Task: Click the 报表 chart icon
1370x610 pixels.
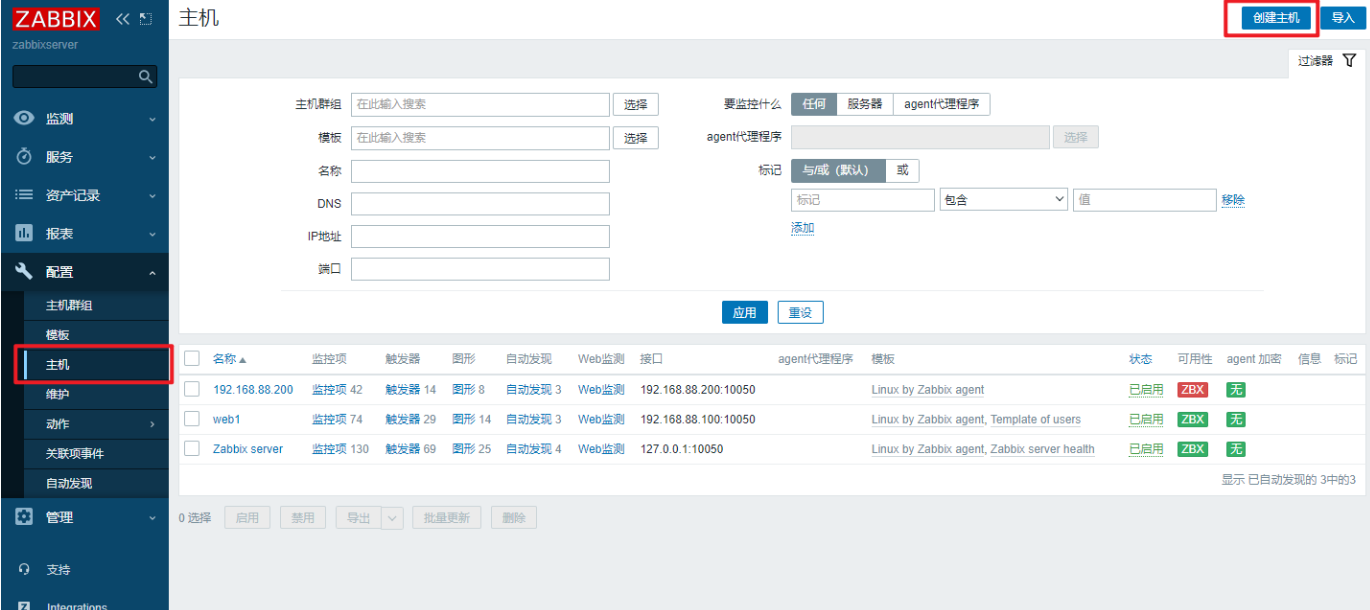Action: [x=25, y=233]
